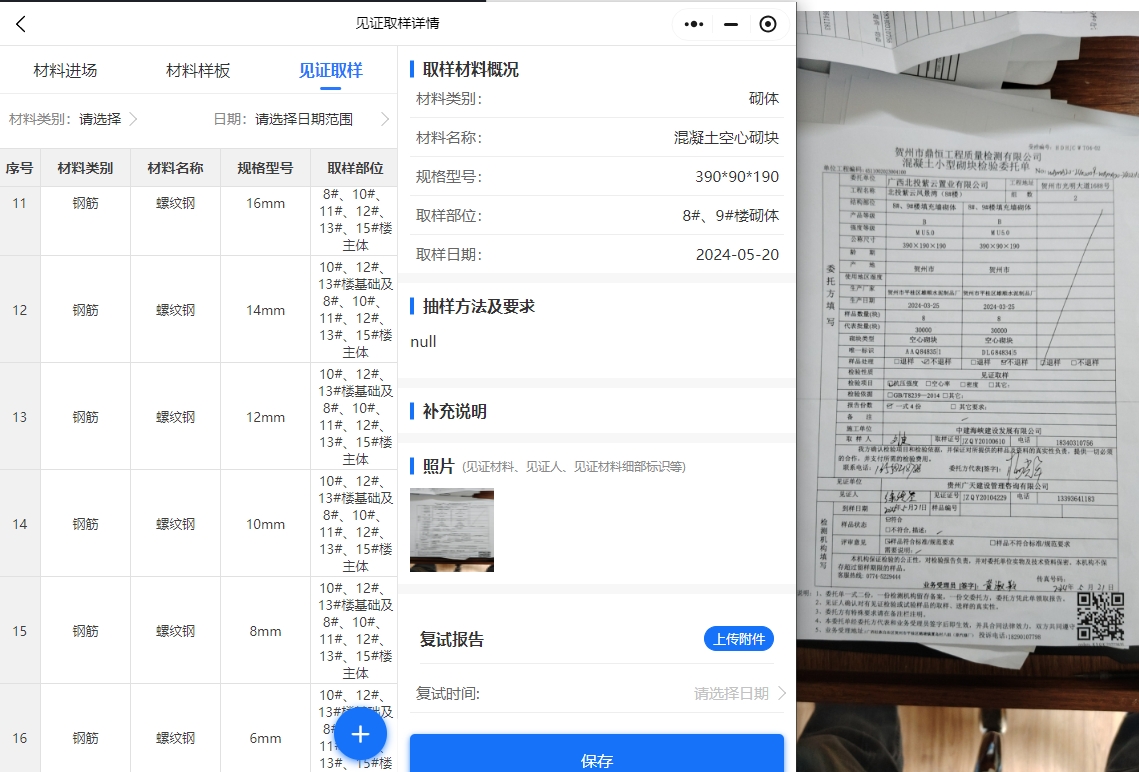Click the 12mm specification cell
Image resolution: width=1139 pixels, height=772 pixels.
coord(265,417)
